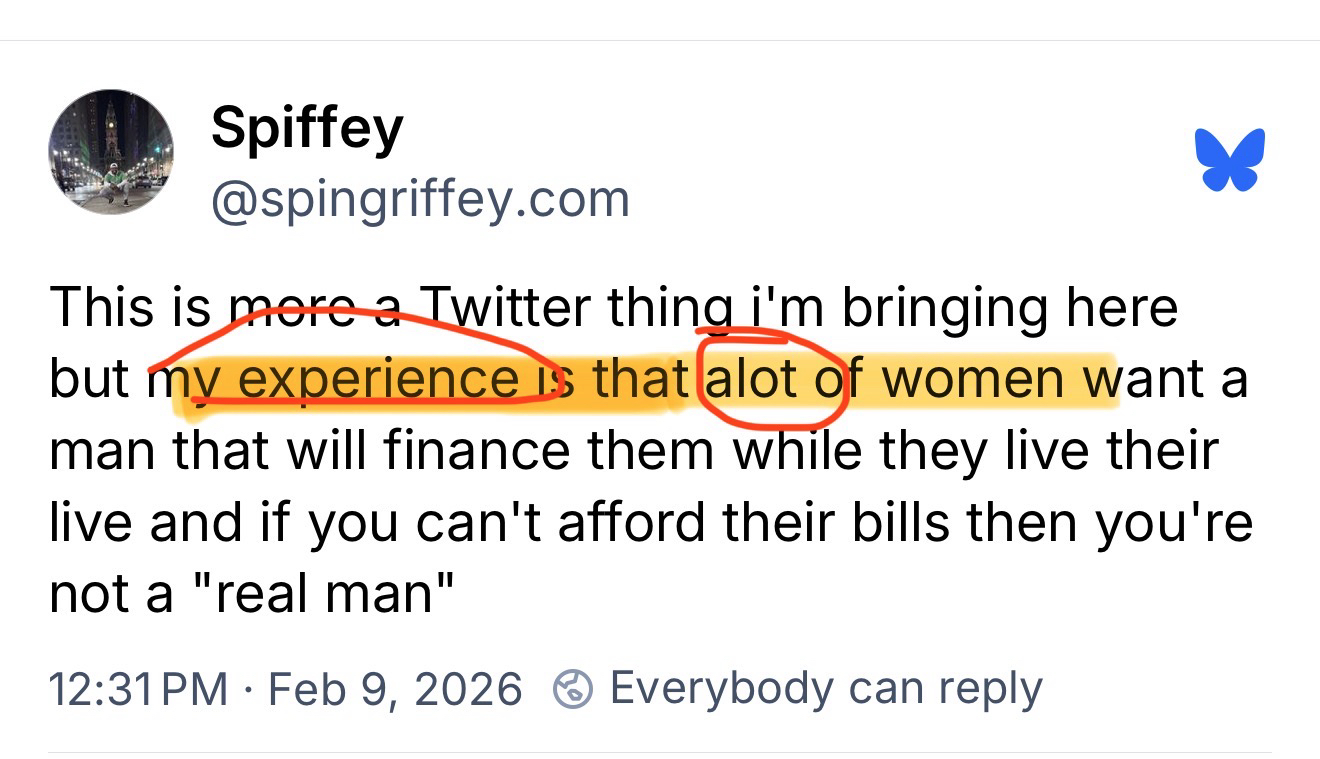The width and height of the screenshot is (1320, 759).
Task: Click the 12:31 PM timestamp
Action: pyautogui.click(x=138, y=689)
